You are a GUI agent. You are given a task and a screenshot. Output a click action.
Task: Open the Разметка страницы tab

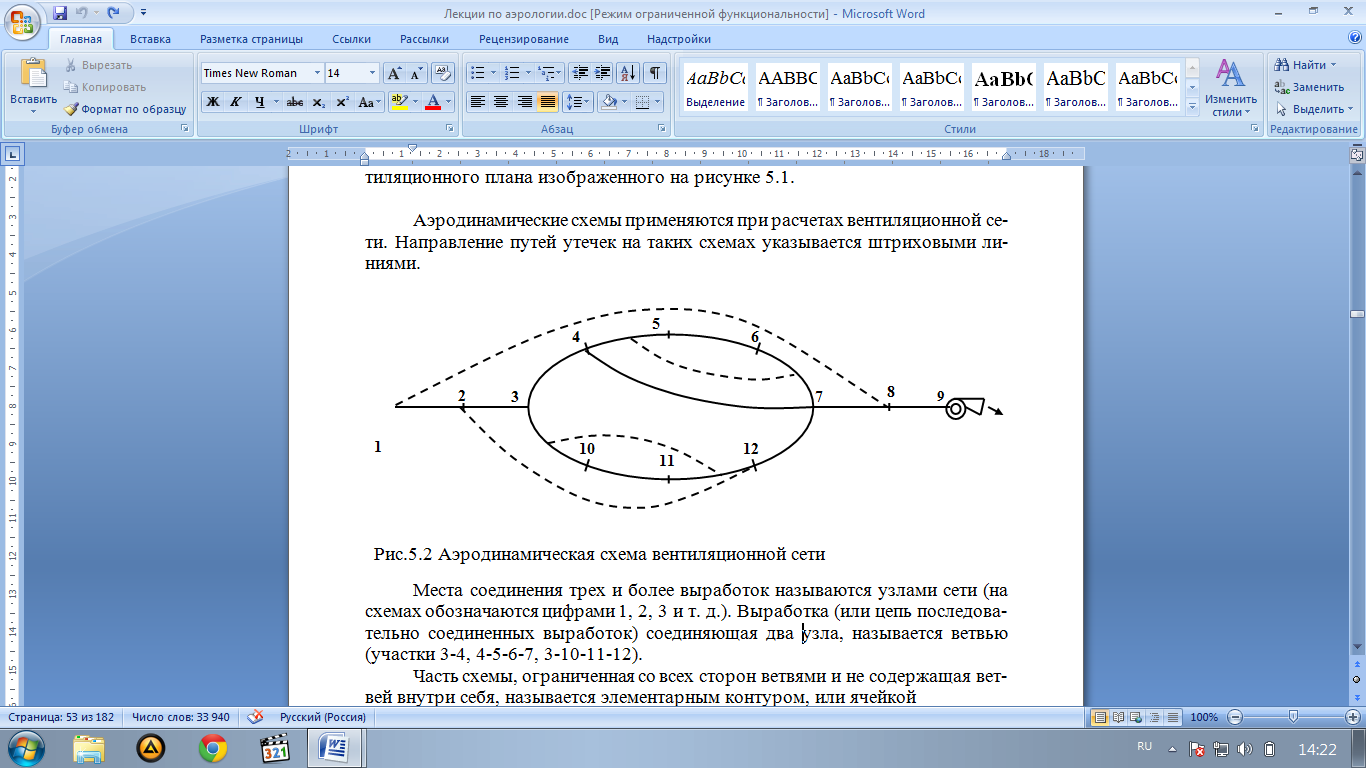(251, 39)
